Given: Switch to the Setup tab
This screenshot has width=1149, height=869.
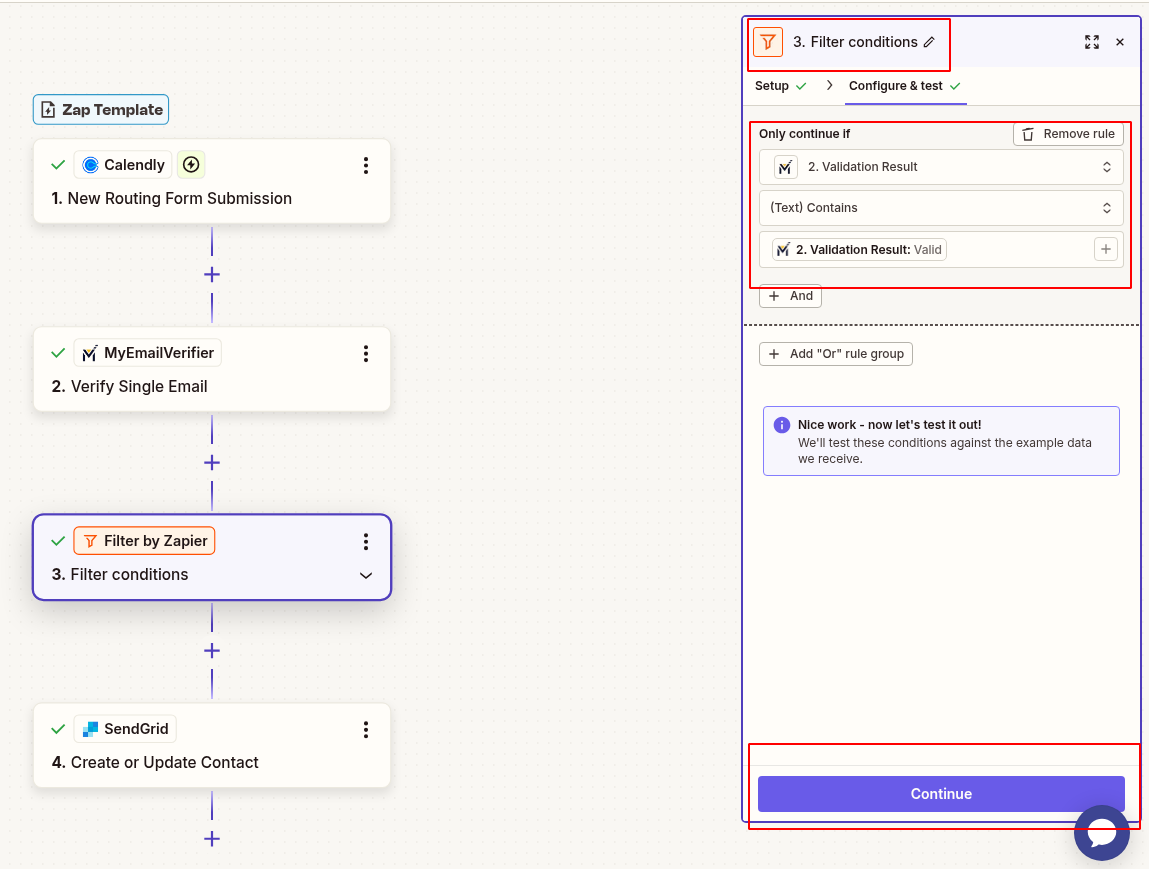Looking at the screenshot, I should click(x=774, y=86).
